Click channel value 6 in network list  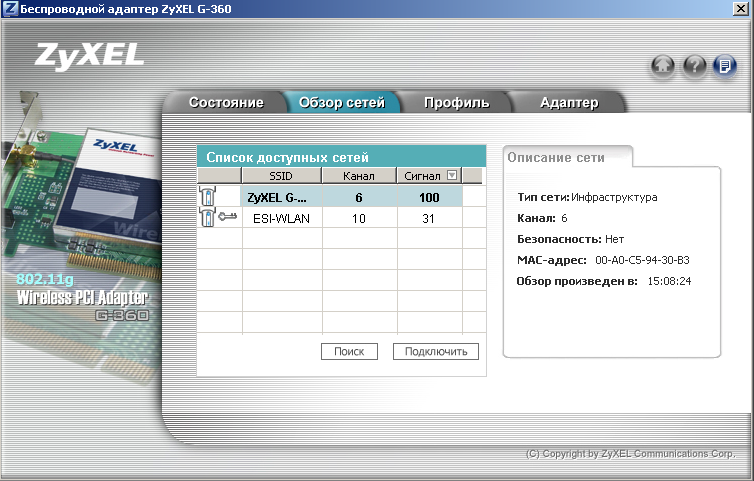tap(359, 198)
